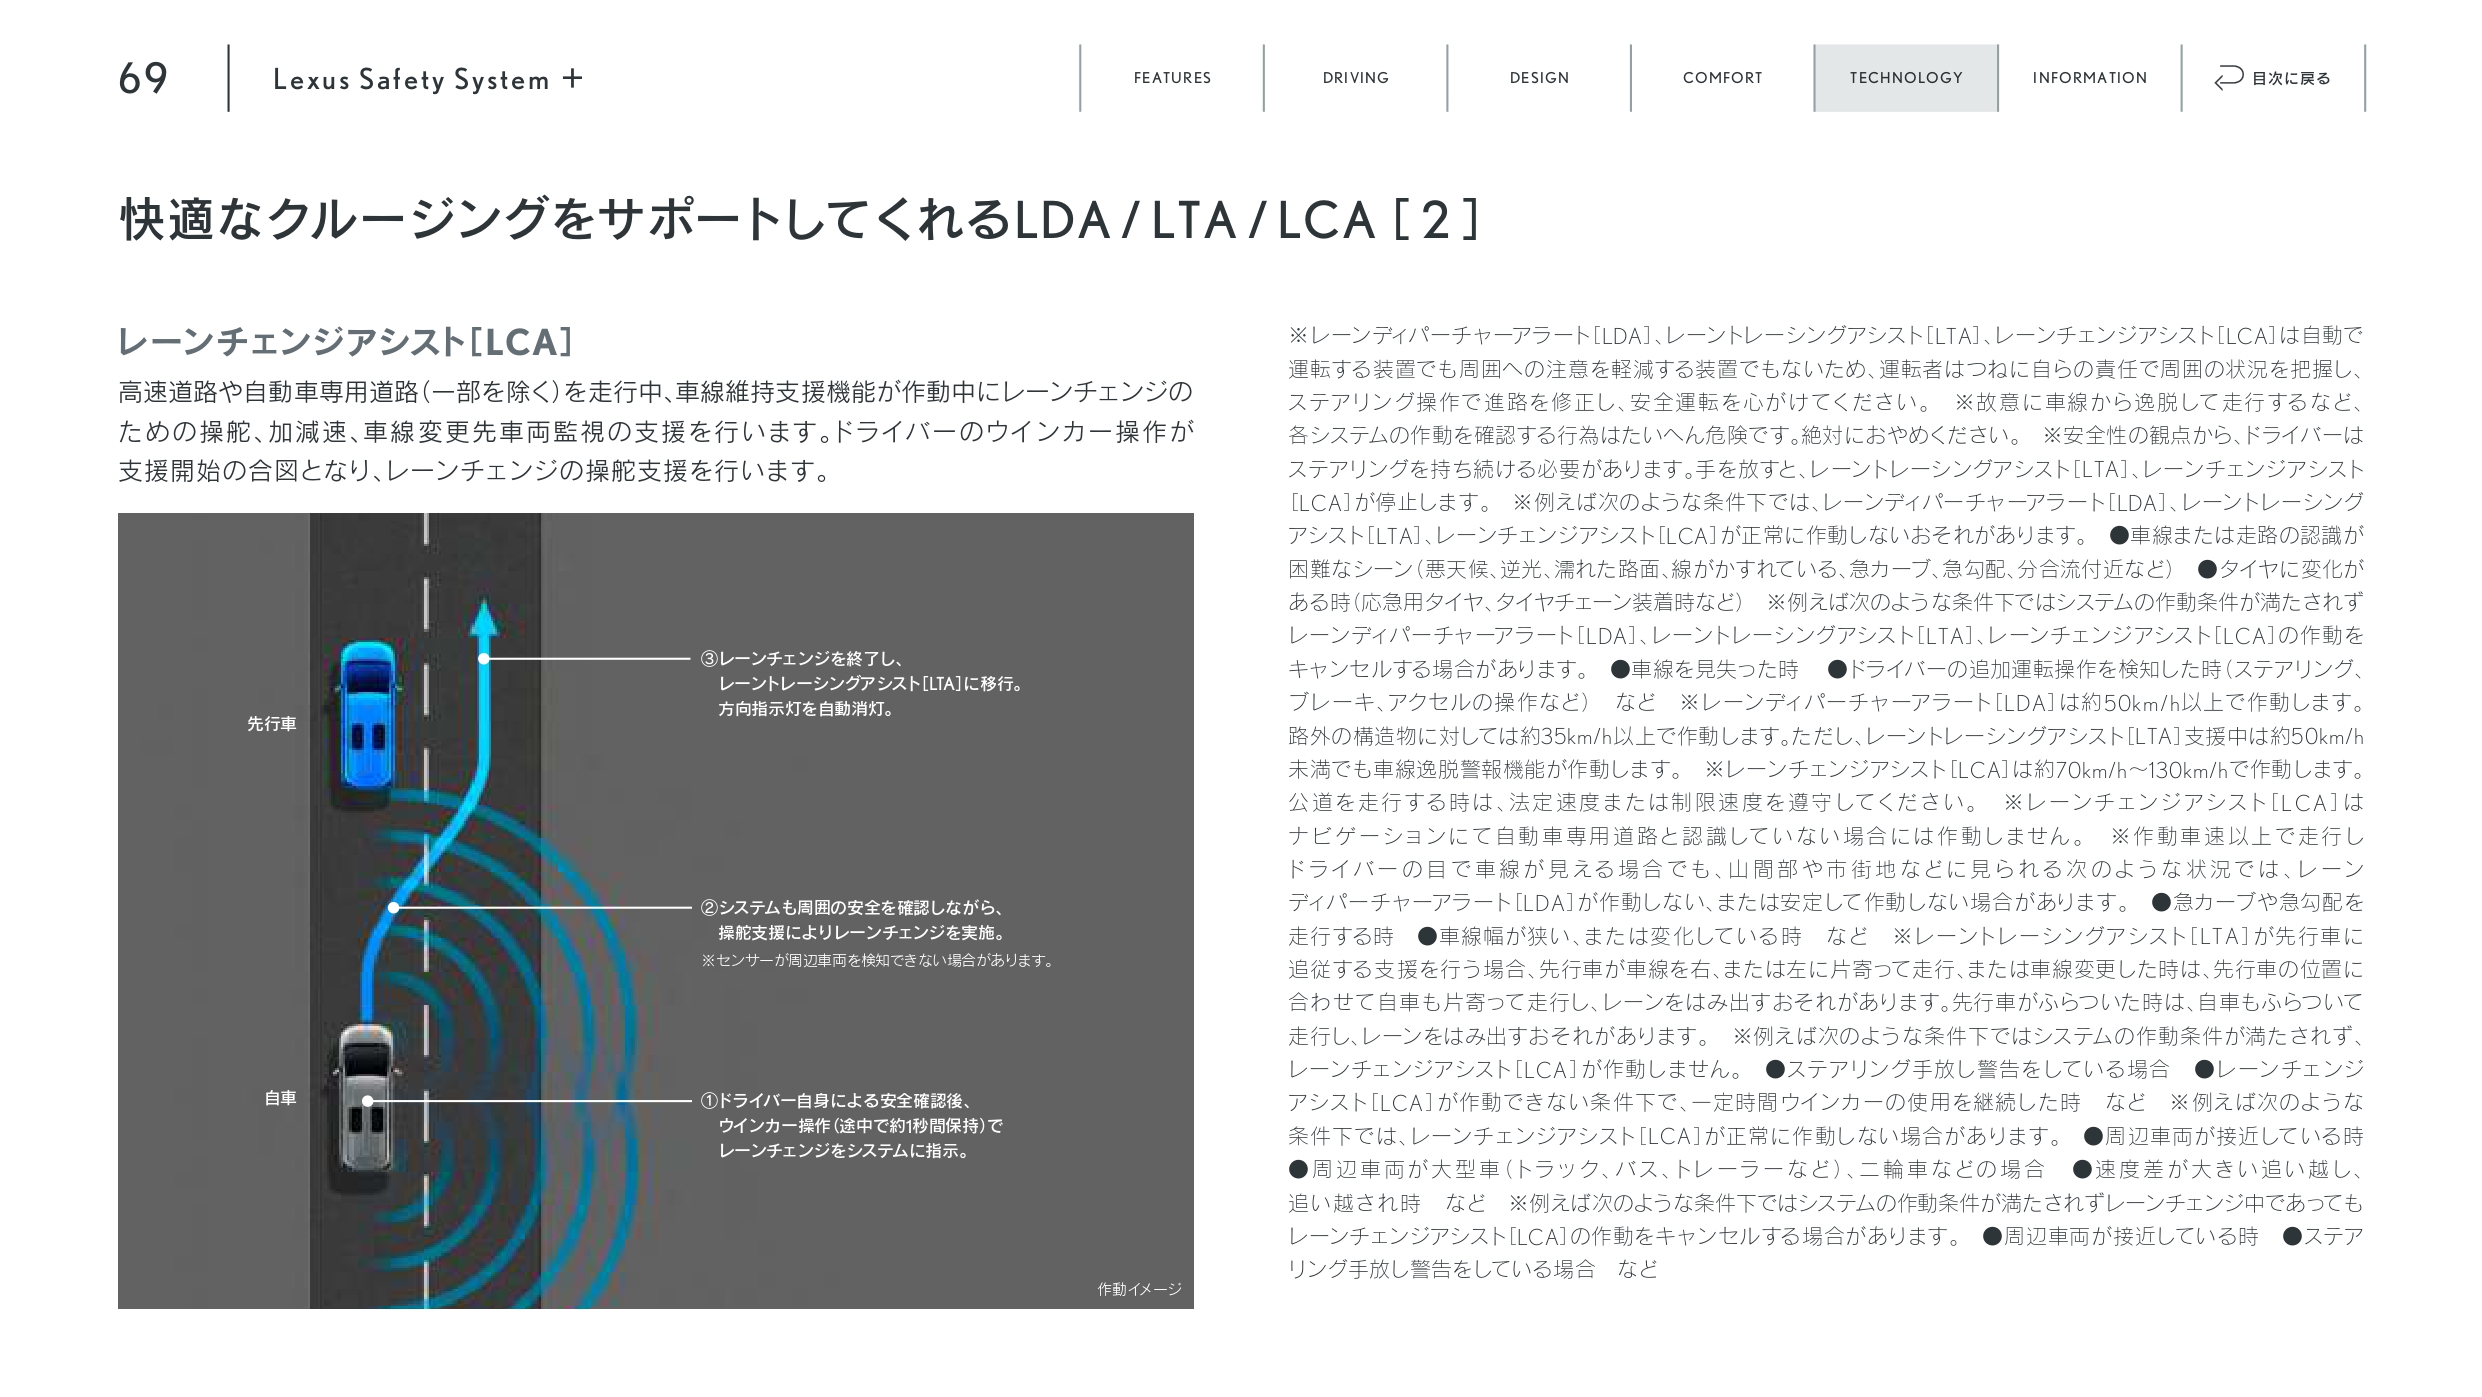This screenshot has width=2482, height=1397.
Task: Click the blue preceding car icon
Action: (367, 715)
